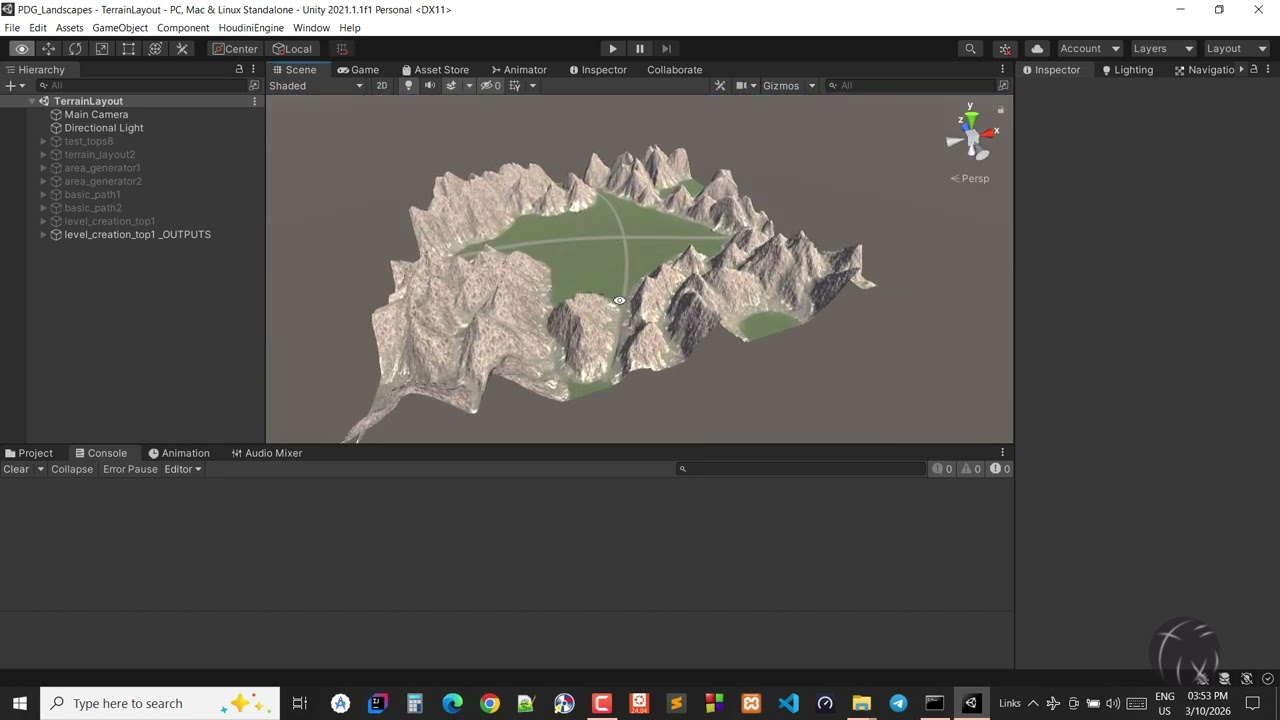Pause the game playback
Image resolution: width=1280 pixels, height=720 pixels.
click(640, 49)
